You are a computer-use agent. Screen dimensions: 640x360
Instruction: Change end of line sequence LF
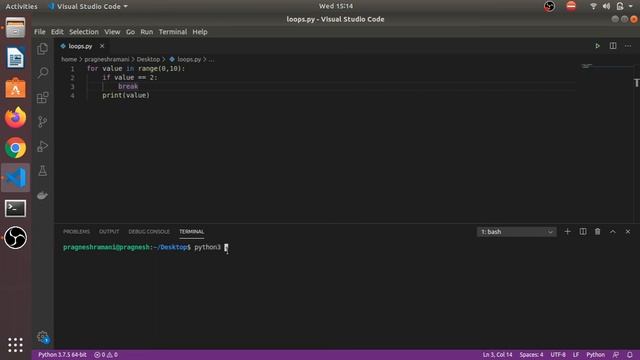coord(576,355)
